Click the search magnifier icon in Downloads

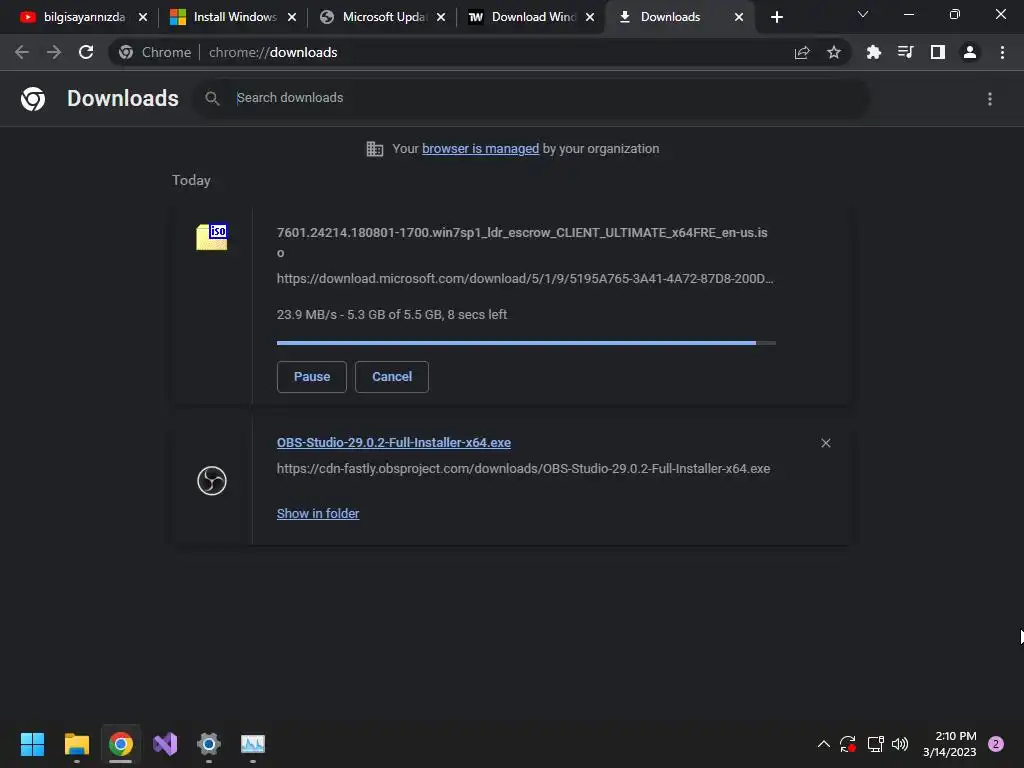click(212, 99)
